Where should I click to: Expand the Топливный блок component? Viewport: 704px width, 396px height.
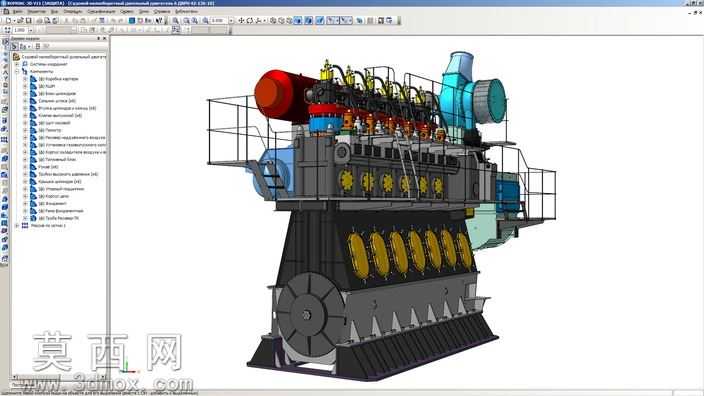(x=25, y=159)
